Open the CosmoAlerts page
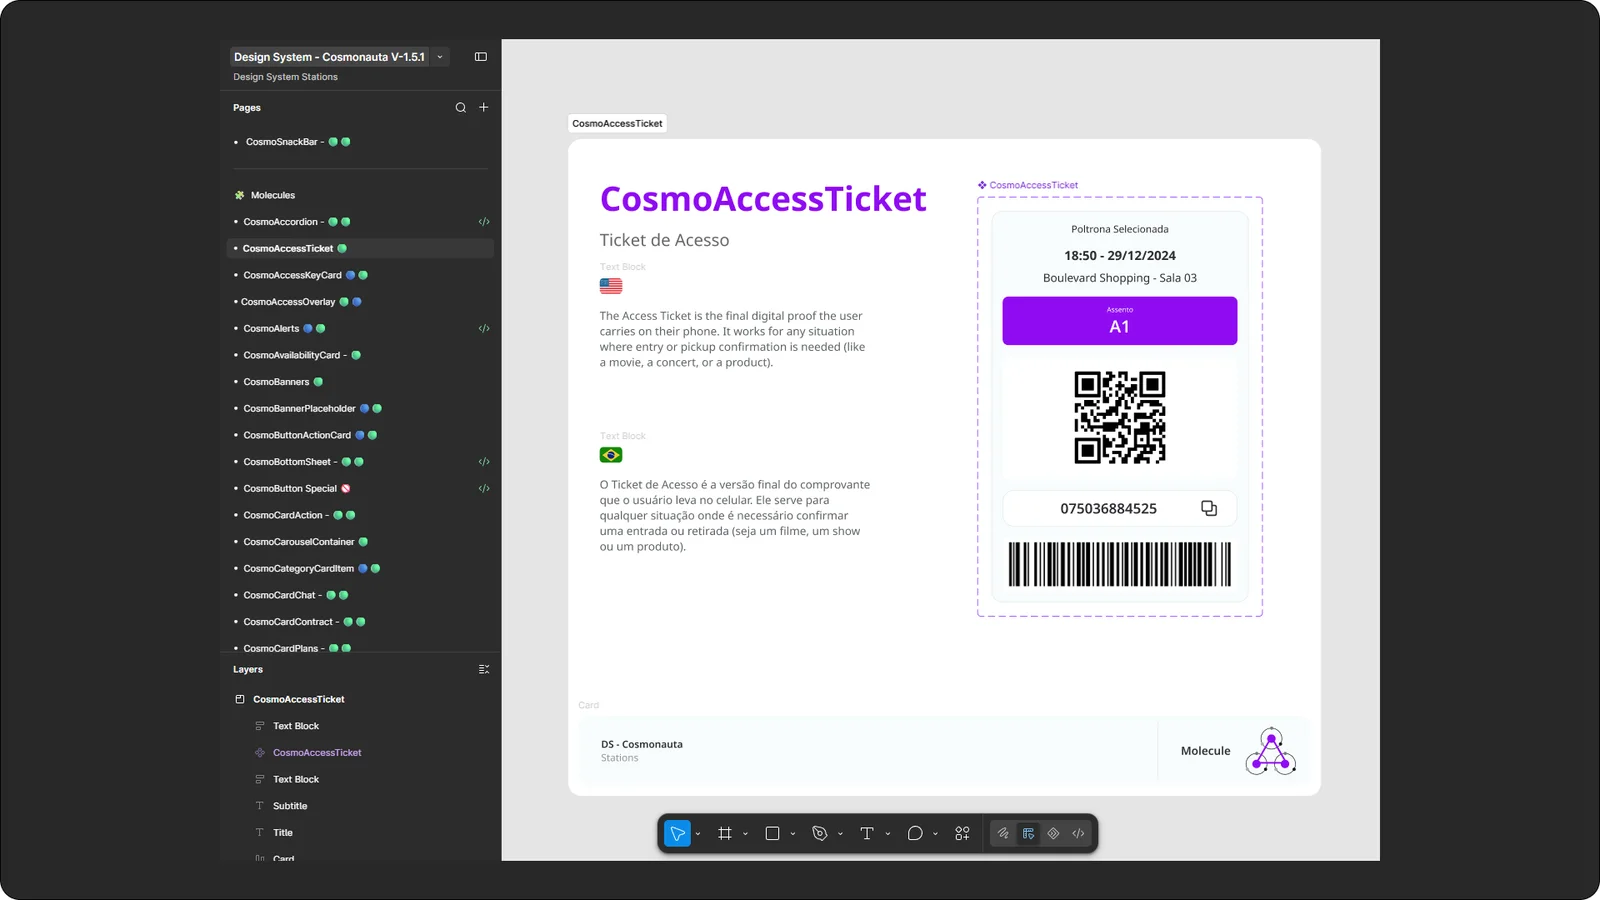Image resolution: width=1600 pixels, height=900 pixels. (x=360, y=328)
